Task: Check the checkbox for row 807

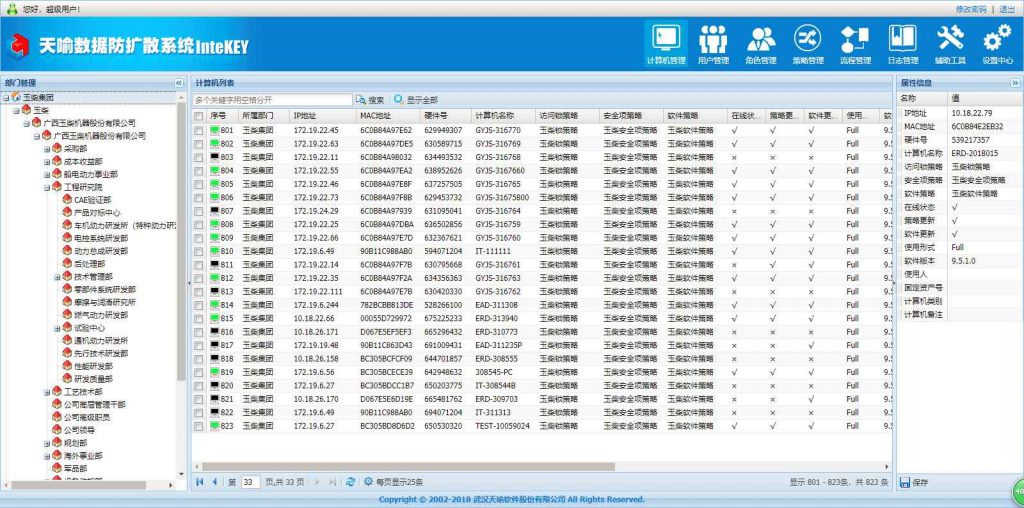Action: [199, 211]
